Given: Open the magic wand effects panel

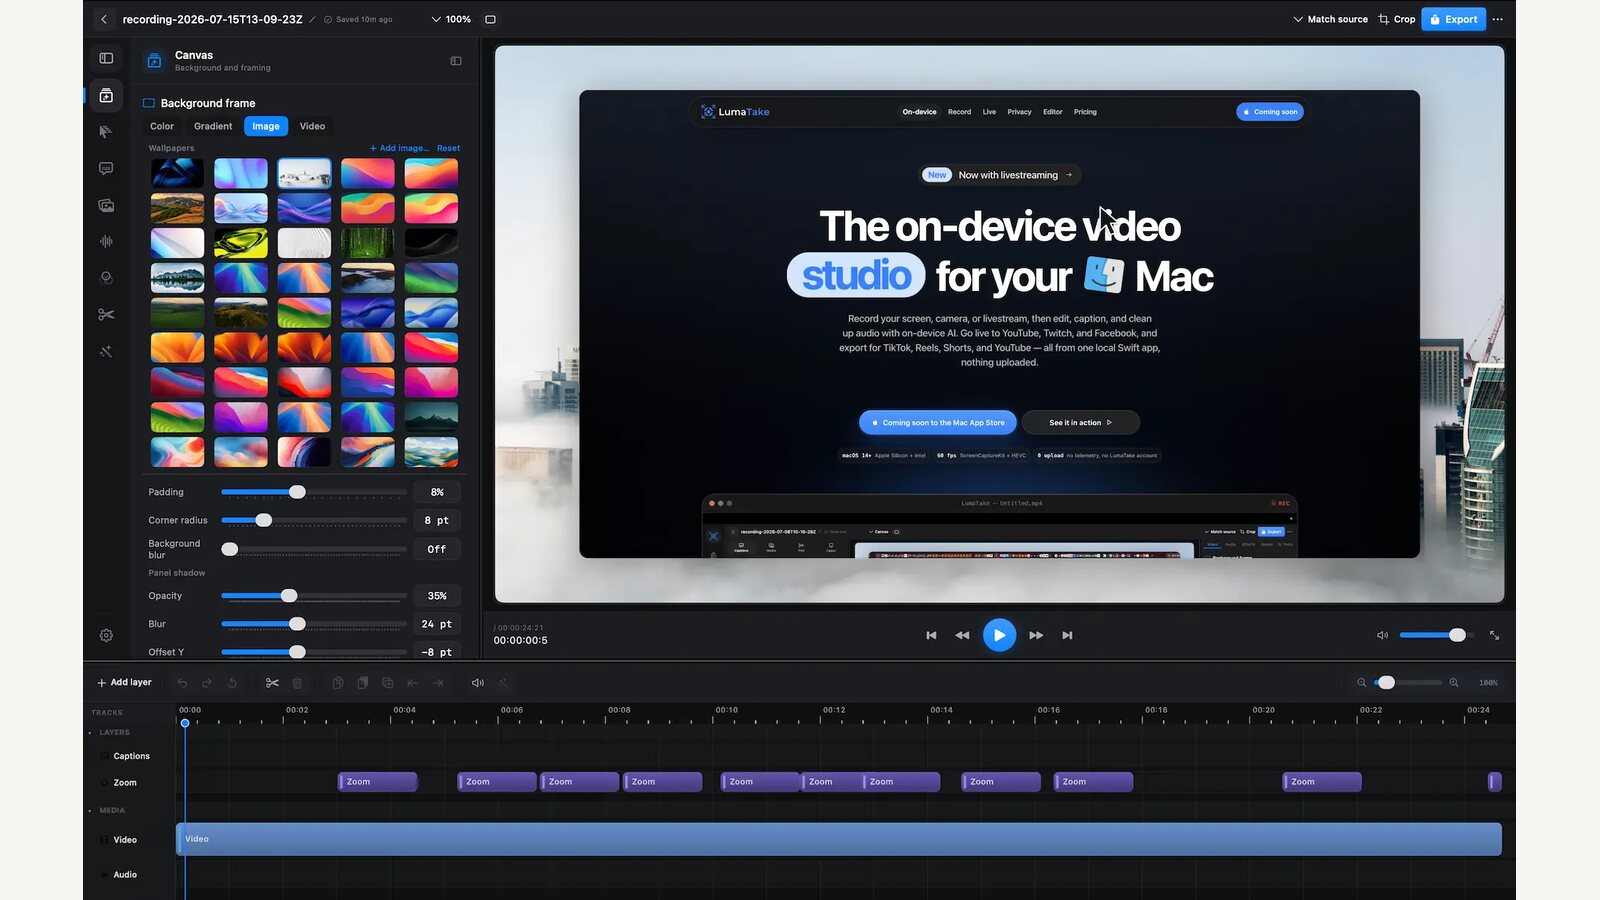Looking at the screenshot, I should coord(106,351).
